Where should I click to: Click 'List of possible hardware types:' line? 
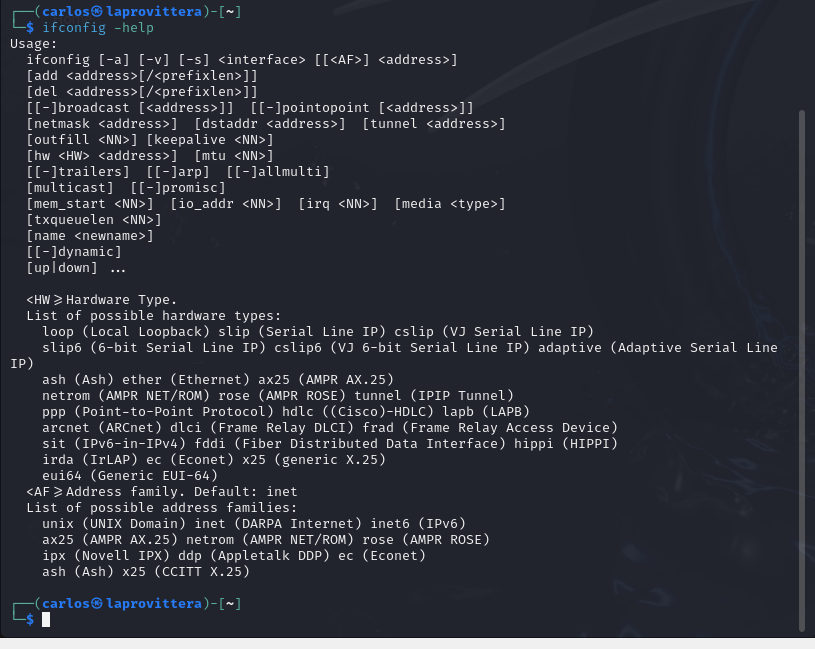pos(154,315)
